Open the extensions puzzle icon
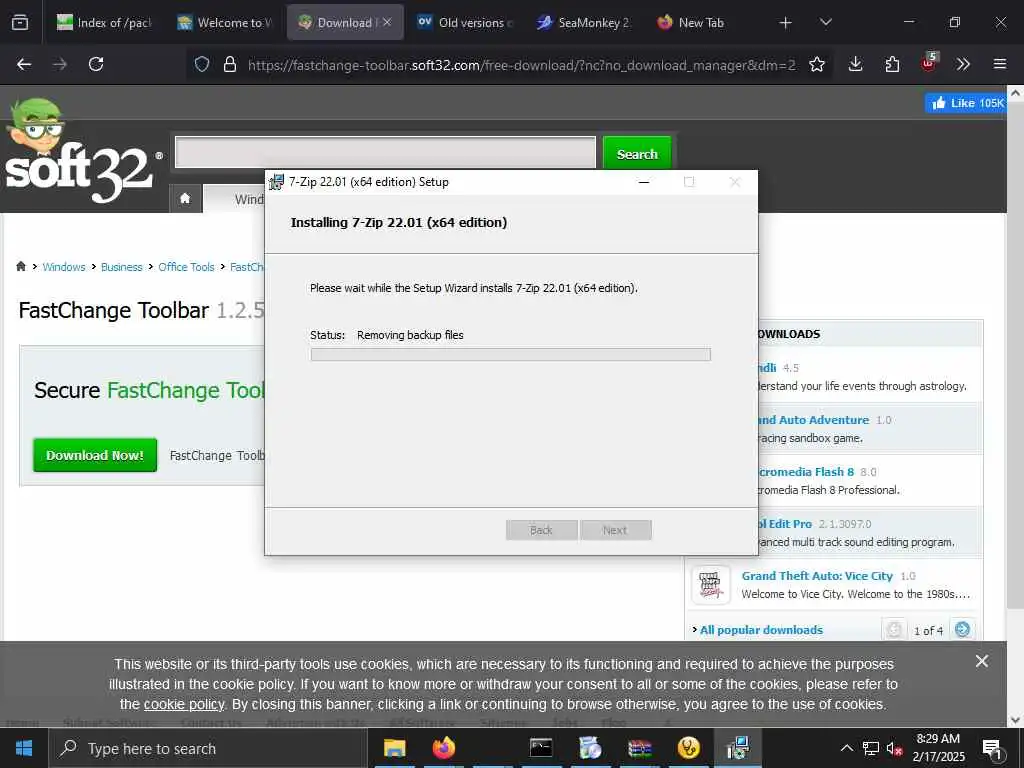This screenshot has height=768, width=1024. point(892,64)
